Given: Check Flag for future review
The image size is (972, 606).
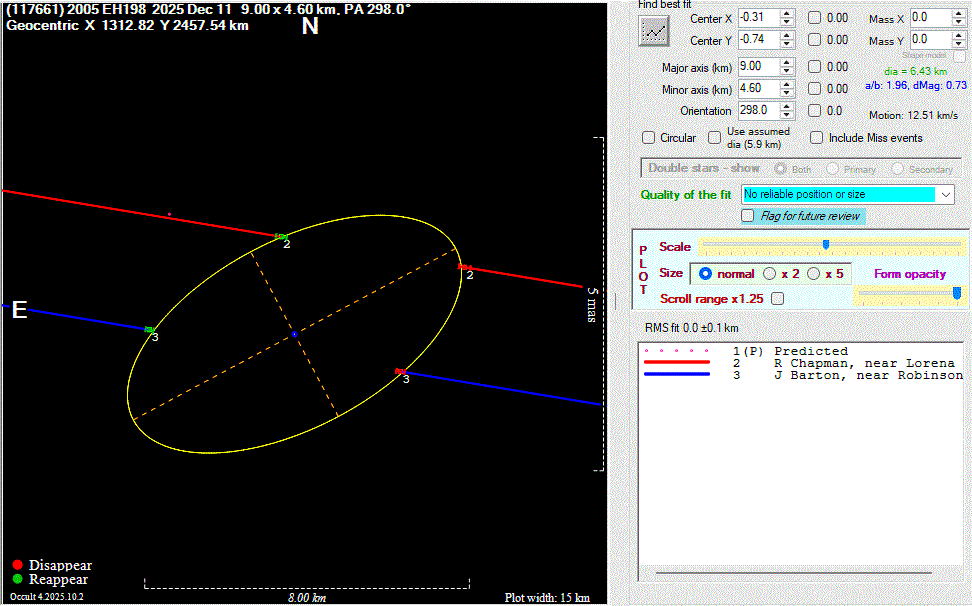Looking at the screenshot, I should 747,216.
